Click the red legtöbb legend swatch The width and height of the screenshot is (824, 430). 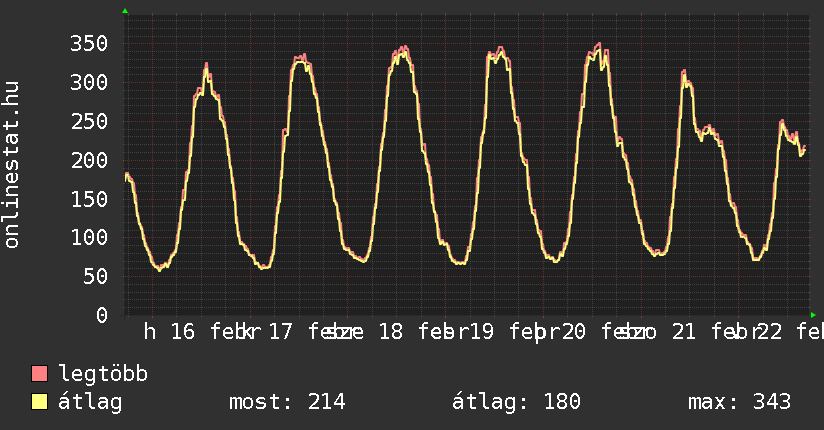pyautogui.click(x=40, y=375)
